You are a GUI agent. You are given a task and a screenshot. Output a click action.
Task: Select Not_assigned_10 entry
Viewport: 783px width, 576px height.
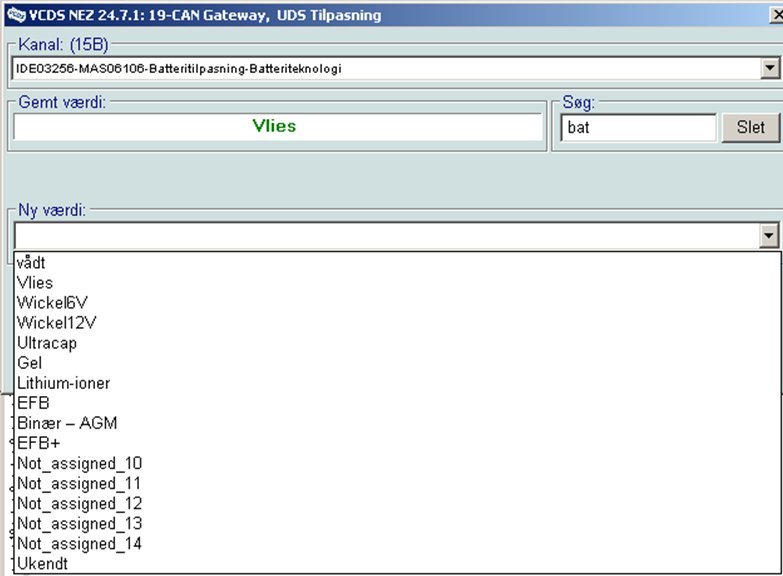[x=79, y=463]
